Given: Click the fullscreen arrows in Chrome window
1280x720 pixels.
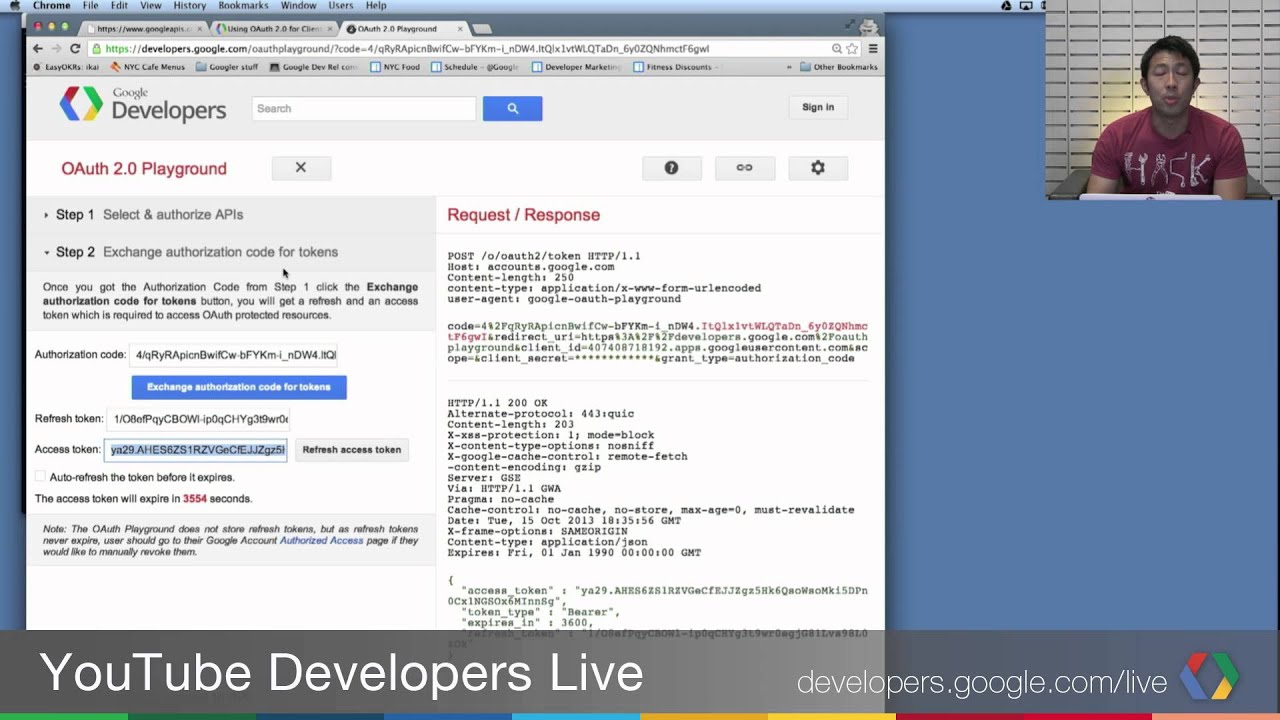Looking at the screenshot, I should (x=851, y=24).
